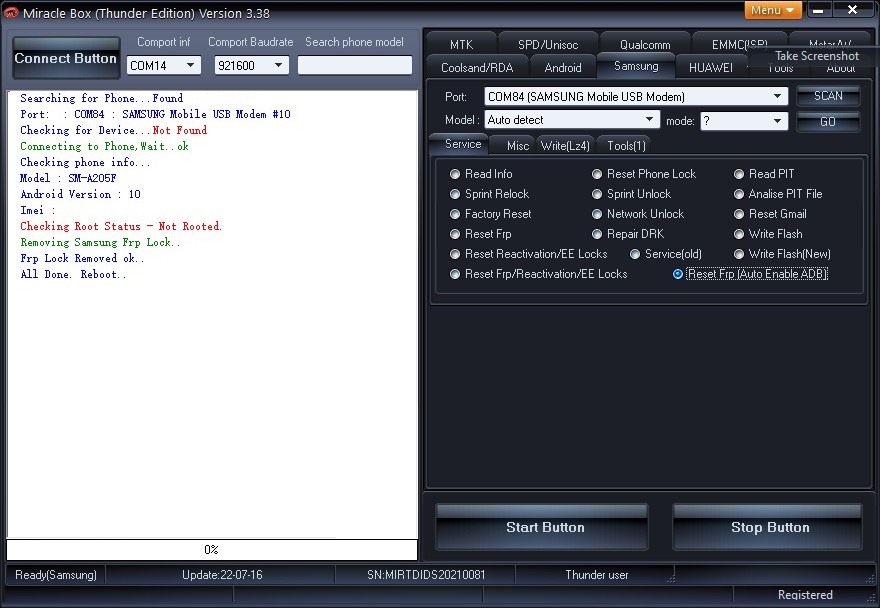Image resolution: width=880 pixels, height=608 pixels.
Task: Click the Registered status text
Action: click(805, 595)
